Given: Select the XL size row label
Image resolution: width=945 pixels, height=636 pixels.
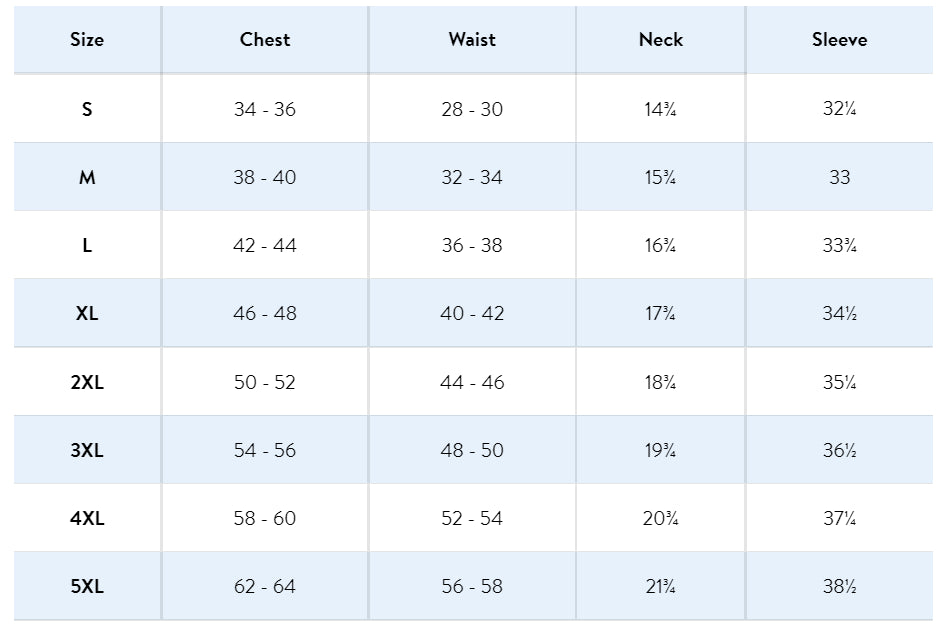Looking at the screenshot, I should click(87, 313).
